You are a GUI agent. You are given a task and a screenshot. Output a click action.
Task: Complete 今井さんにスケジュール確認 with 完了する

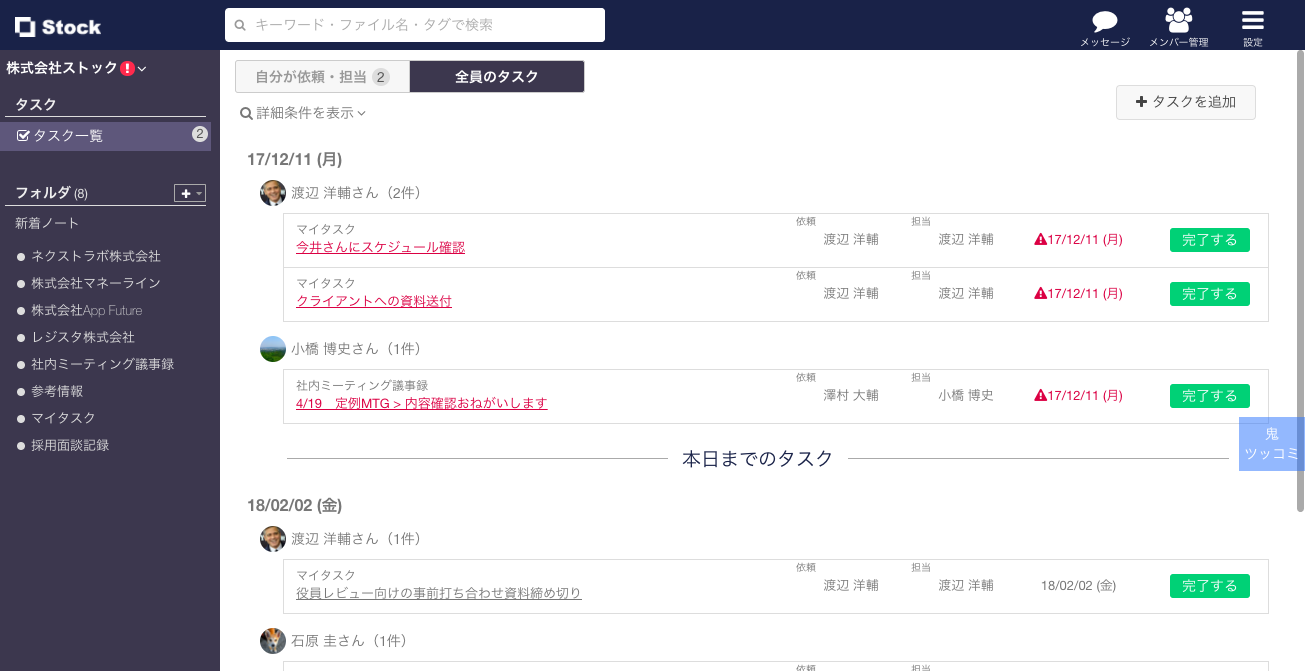[1209, 240]
